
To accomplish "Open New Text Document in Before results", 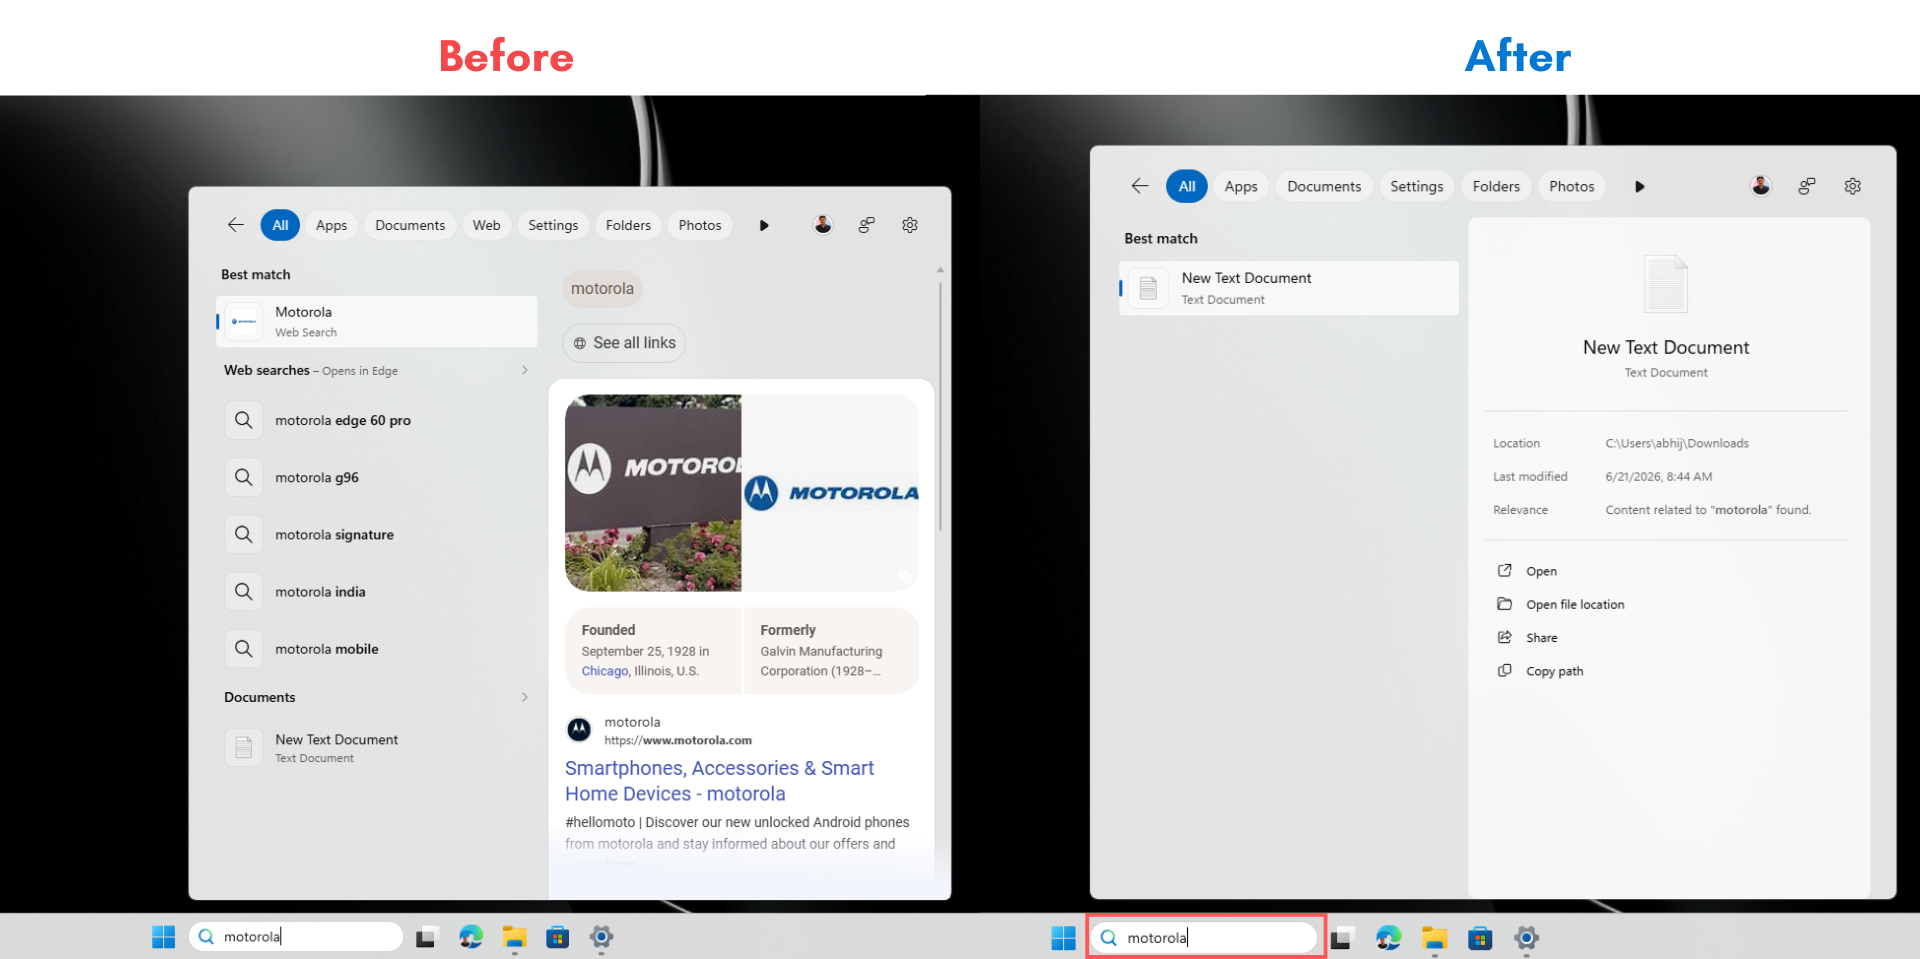I will pos(377,747).
